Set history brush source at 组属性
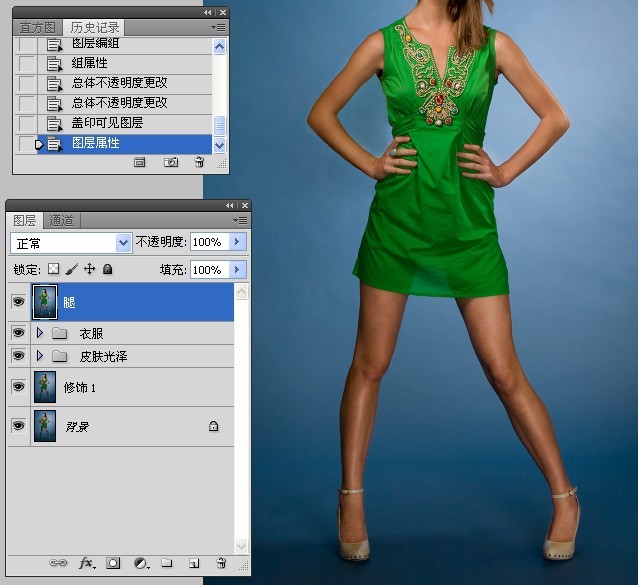 point(27,63)
